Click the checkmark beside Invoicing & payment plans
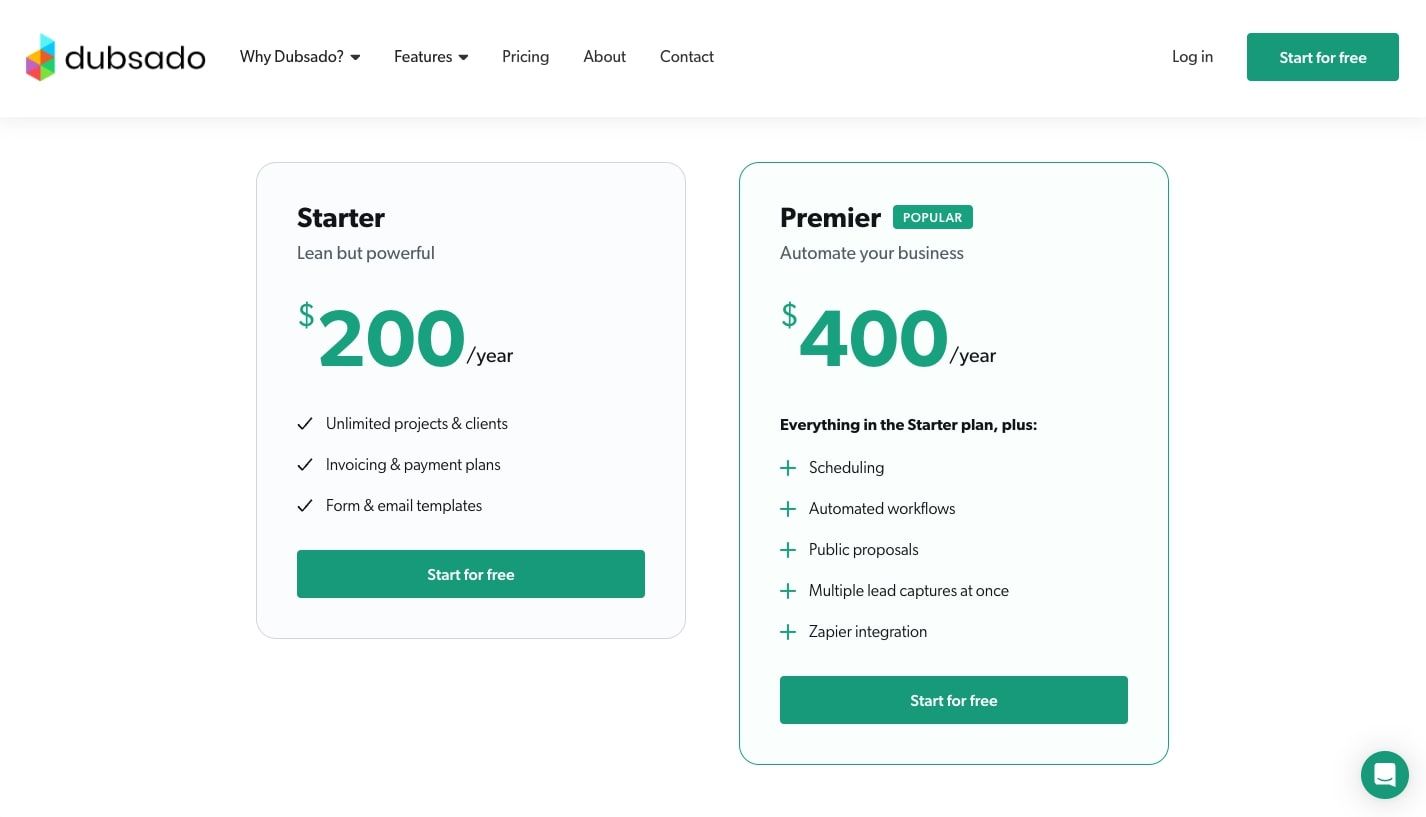 tap(305, 465)
